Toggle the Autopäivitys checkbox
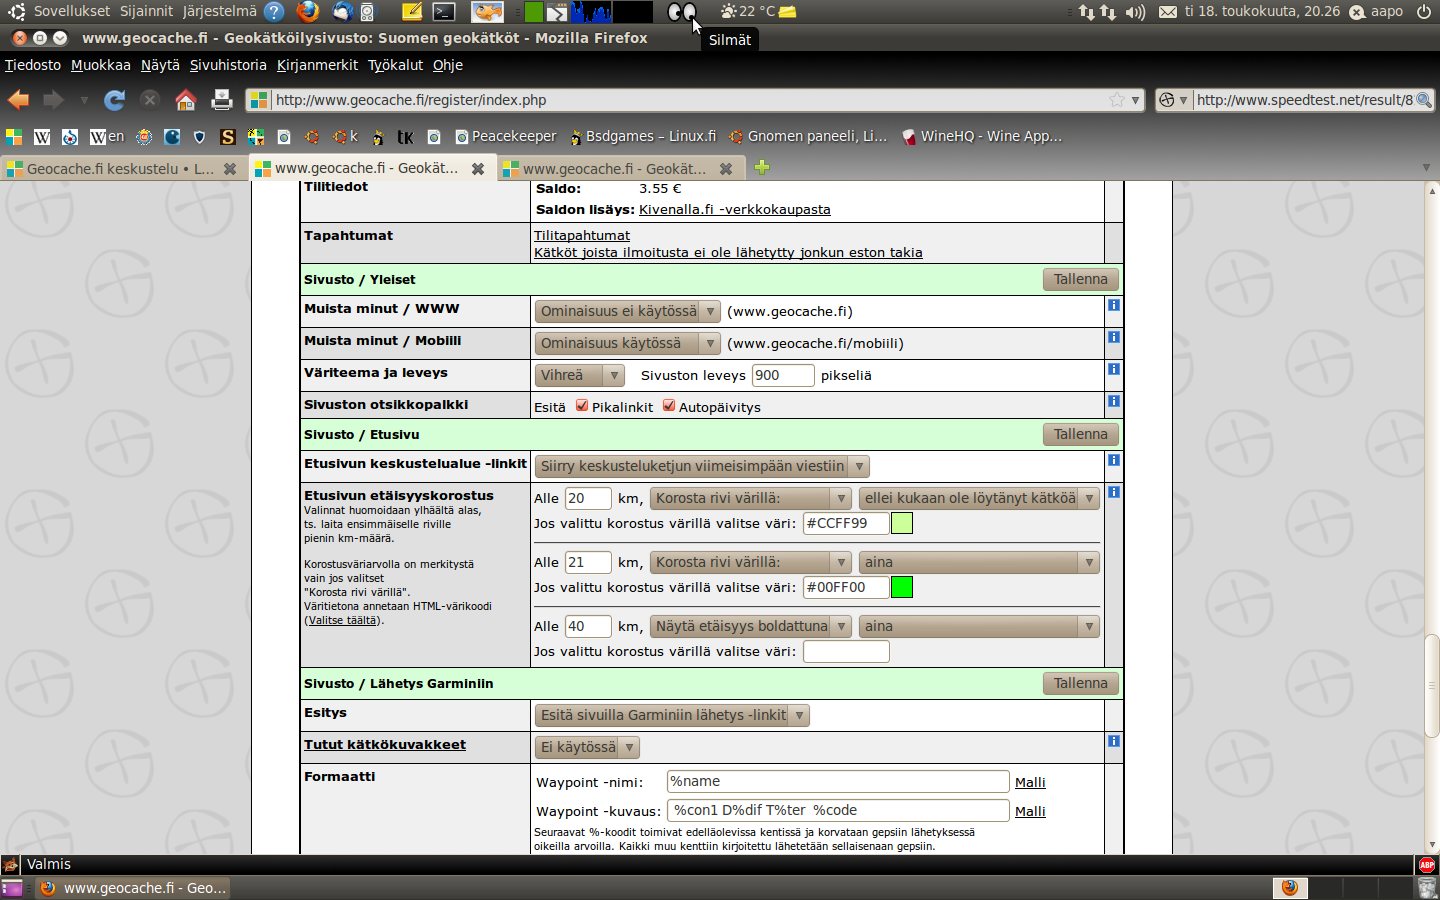 click(669, 406)
